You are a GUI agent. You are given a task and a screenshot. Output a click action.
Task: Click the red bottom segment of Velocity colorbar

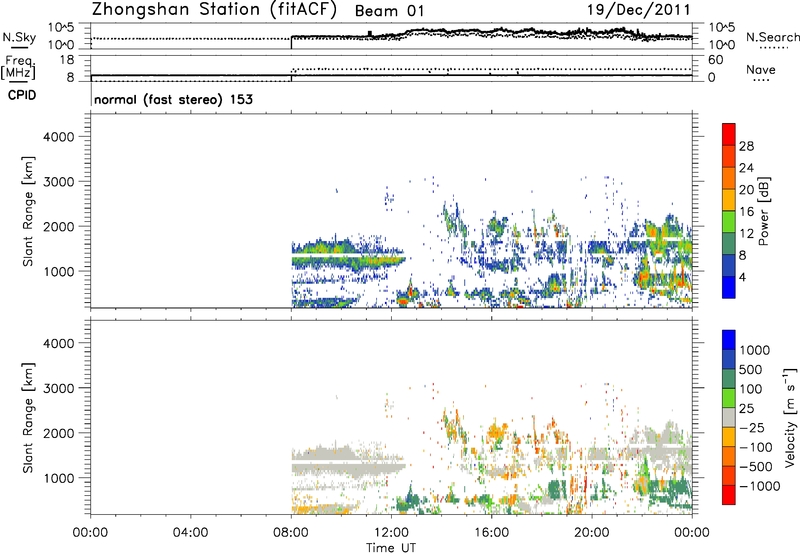tap(729, 495)
